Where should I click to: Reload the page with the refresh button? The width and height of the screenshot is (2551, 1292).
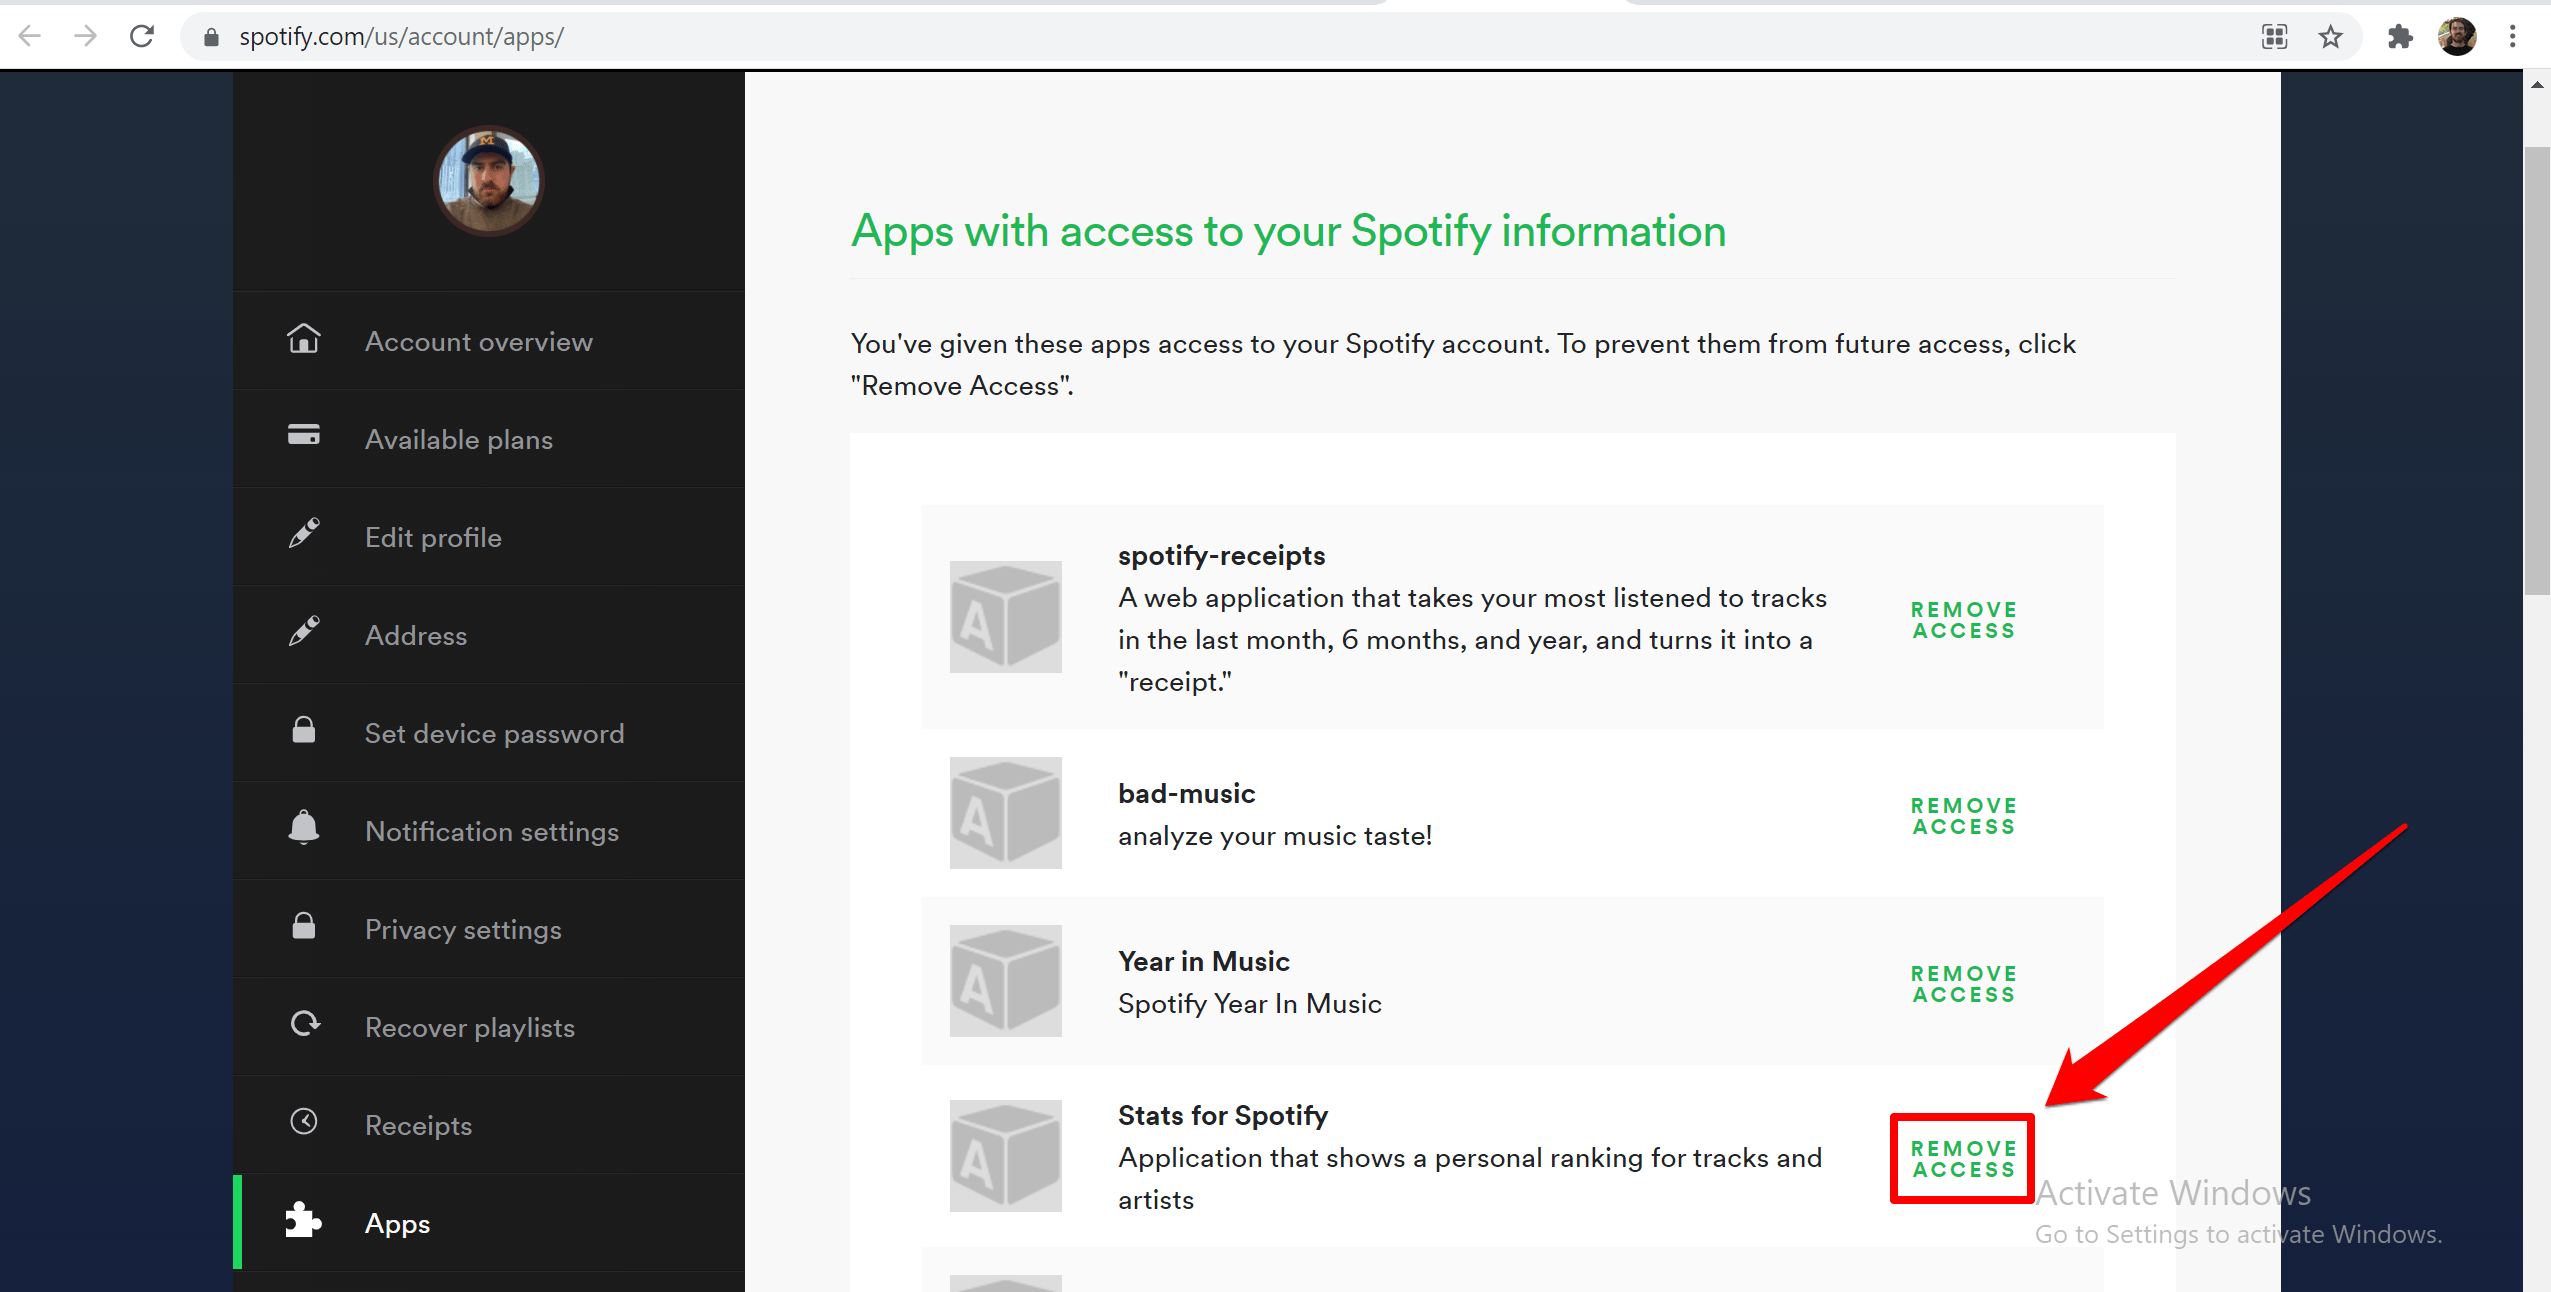click(x=142, y=37)
